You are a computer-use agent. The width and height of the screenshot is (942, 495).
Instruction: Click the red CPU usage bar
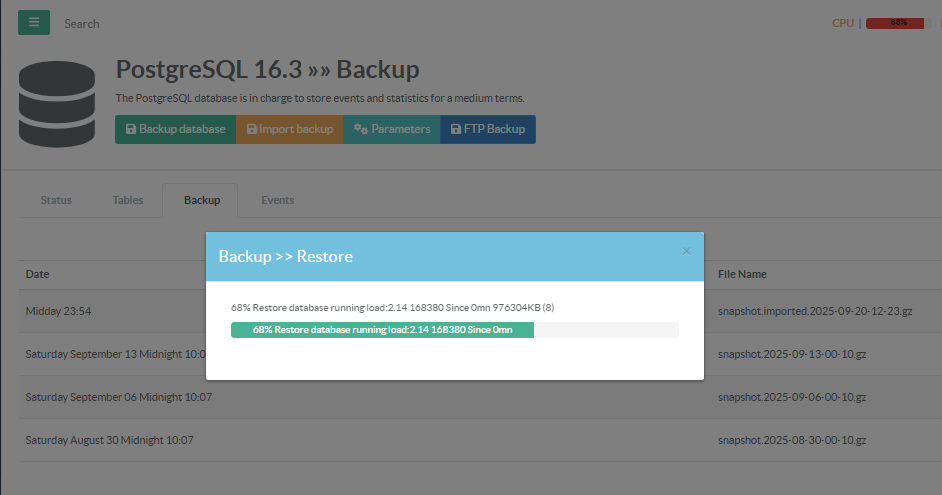tap(897, 23)
